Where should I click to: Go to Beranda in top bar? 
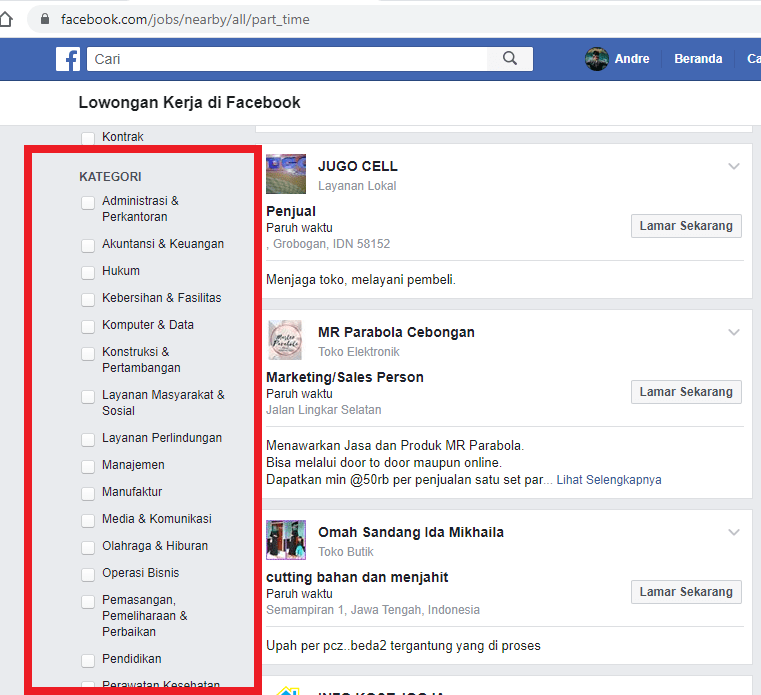pos(698,59)
